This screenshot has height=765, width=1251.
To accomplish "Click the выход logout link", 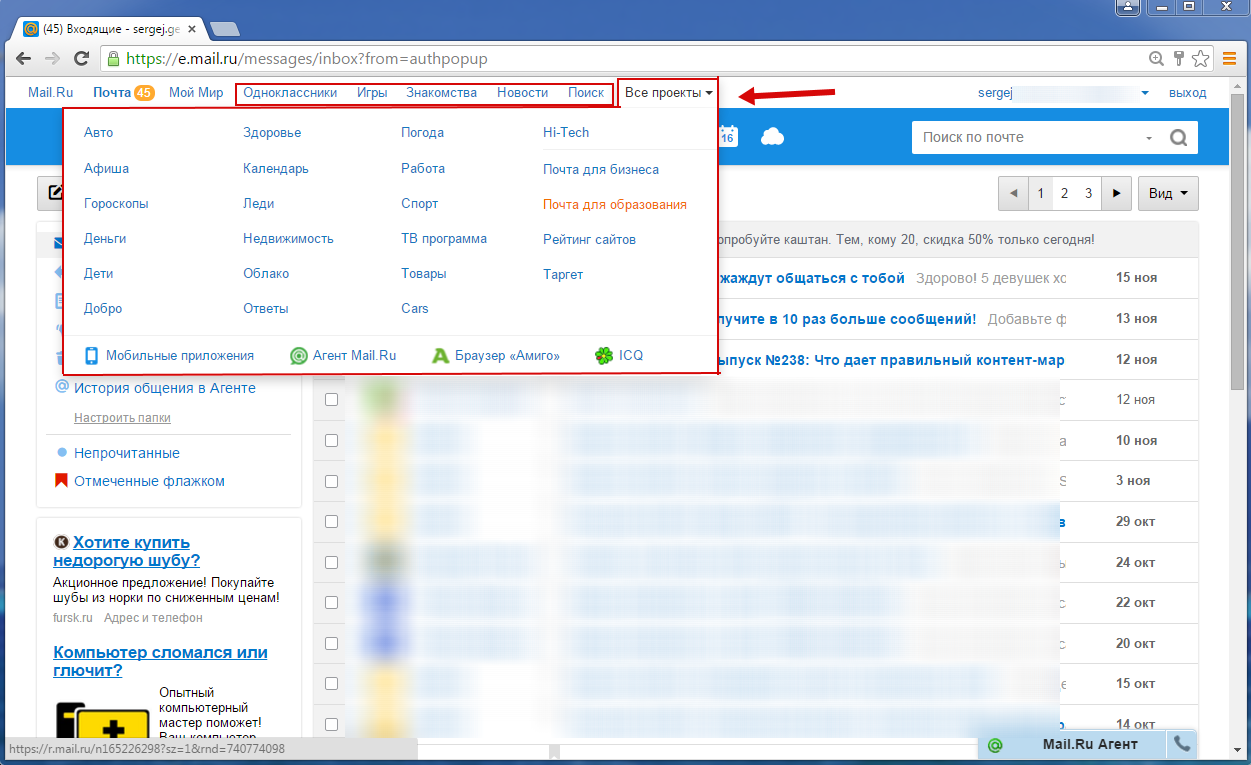I will tap(1187, 93).
